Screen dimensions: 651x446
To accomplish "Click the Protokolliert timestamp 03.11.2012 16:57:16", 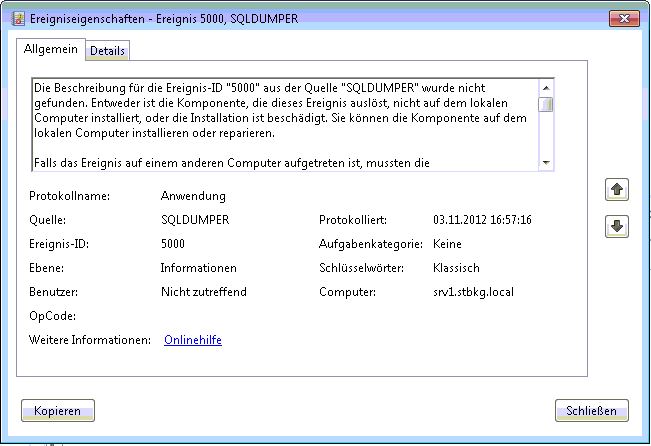I will tap(482, 220).
